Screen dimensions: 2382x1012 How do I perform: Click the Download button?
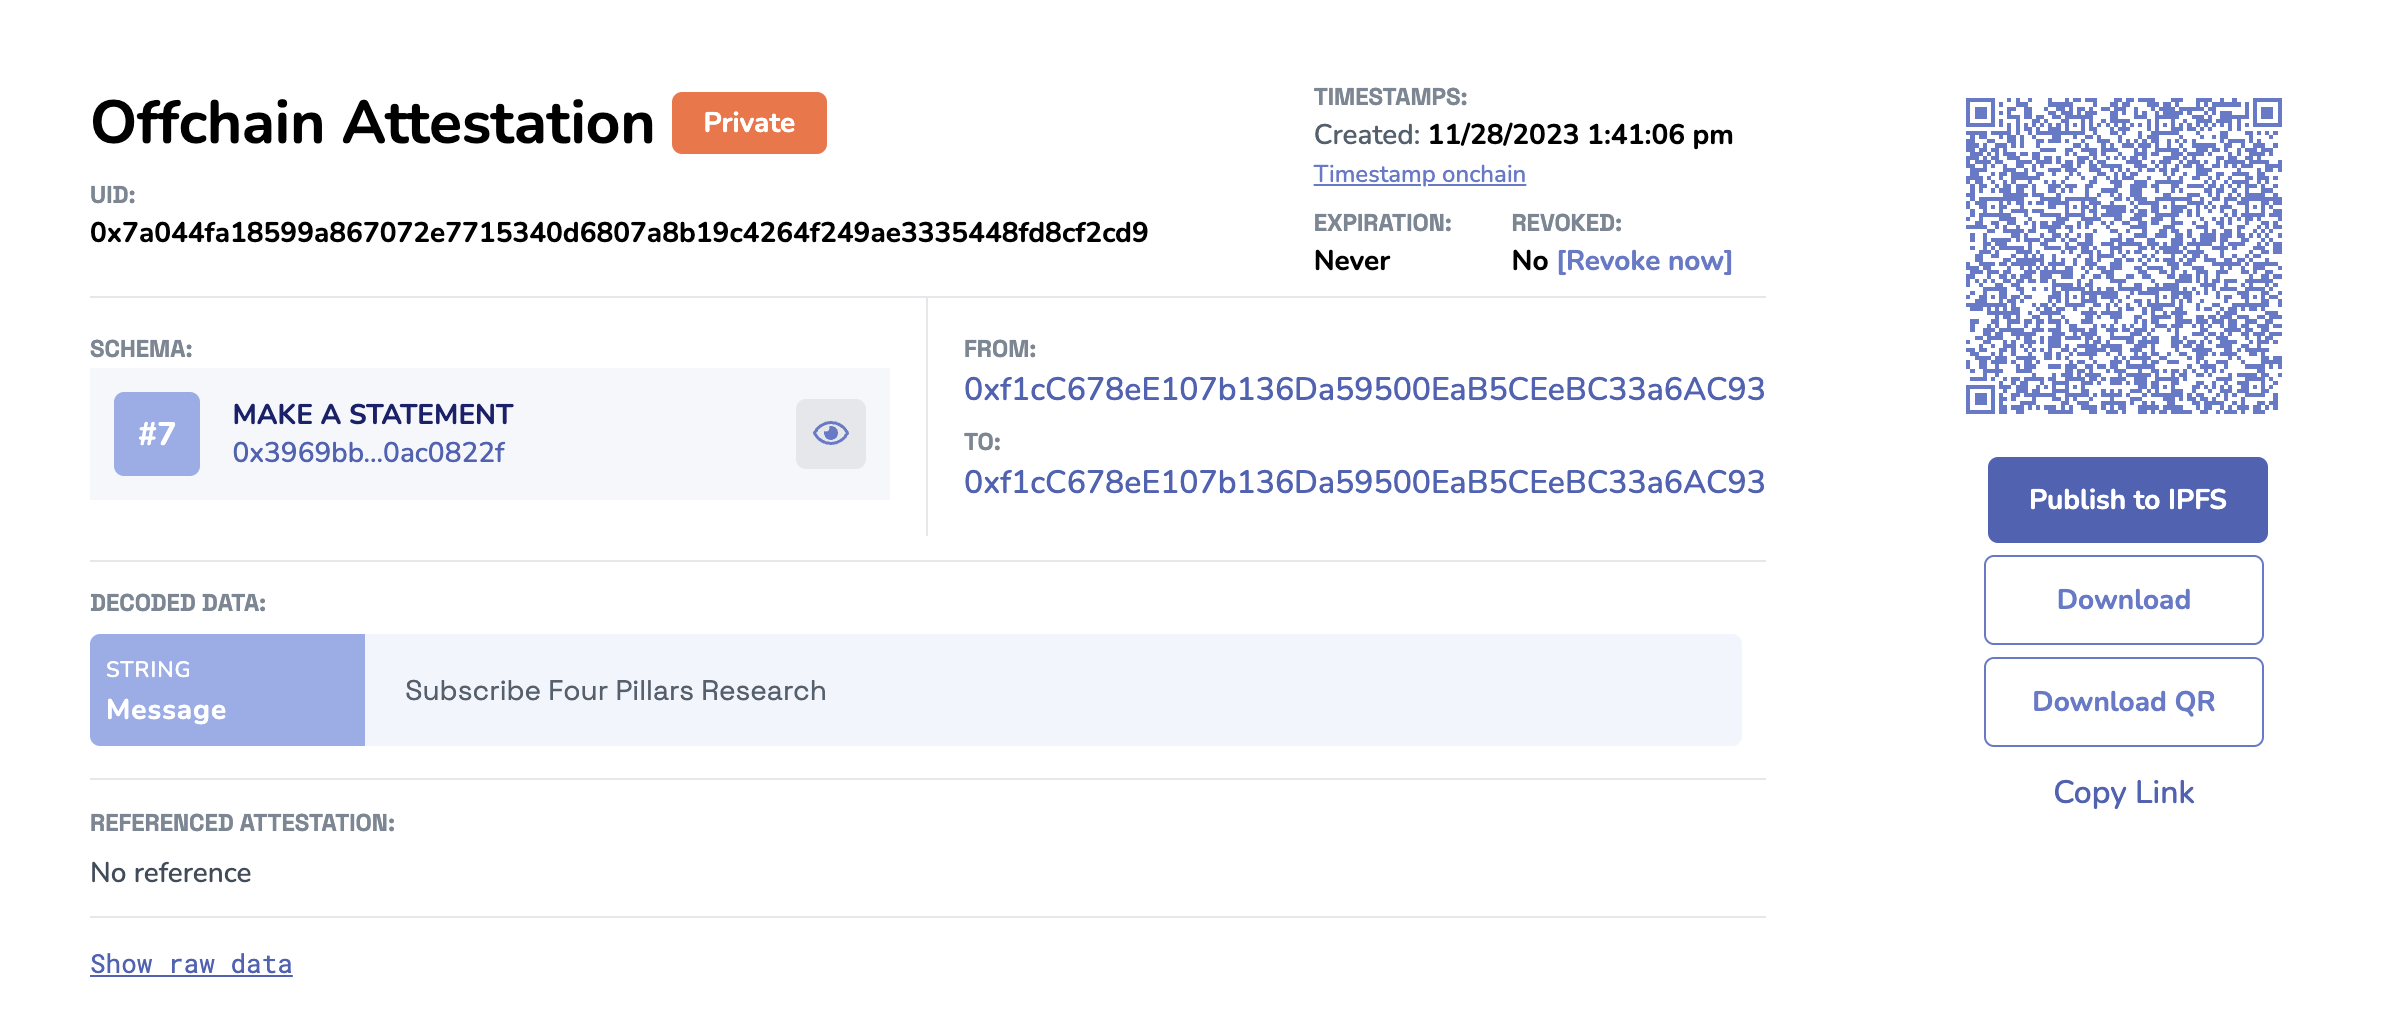(x=2123, y=600)
